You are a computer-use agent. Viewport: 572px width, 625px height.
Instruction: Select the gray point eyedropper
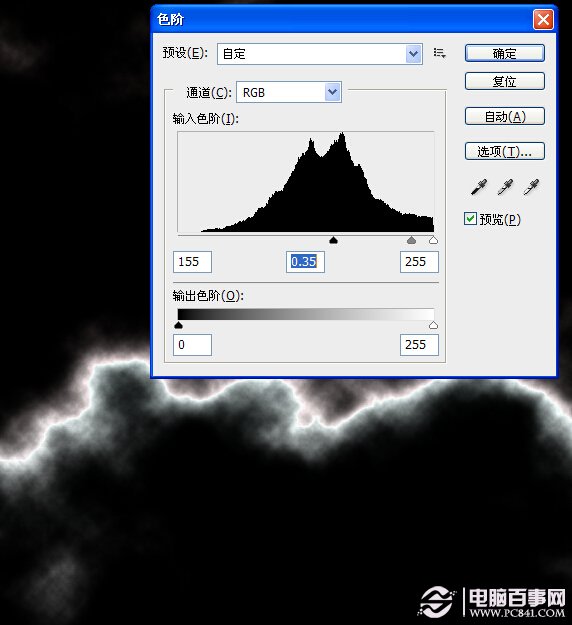pos(505,187)
